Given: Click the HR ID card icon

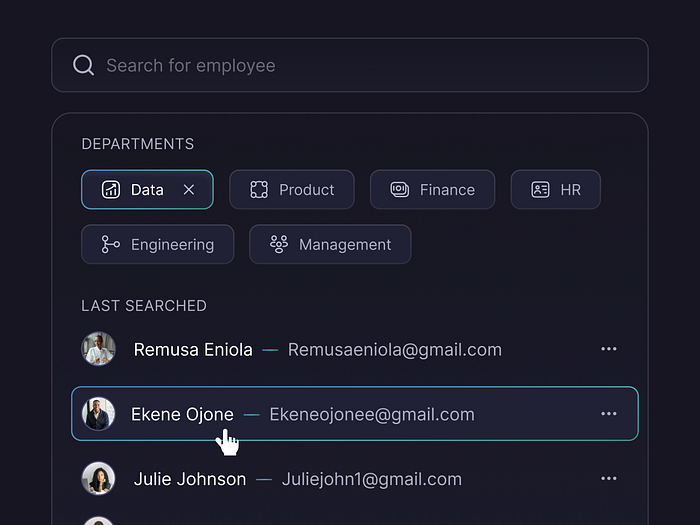Looking at the screenshot, I should (x=540, y=190).
